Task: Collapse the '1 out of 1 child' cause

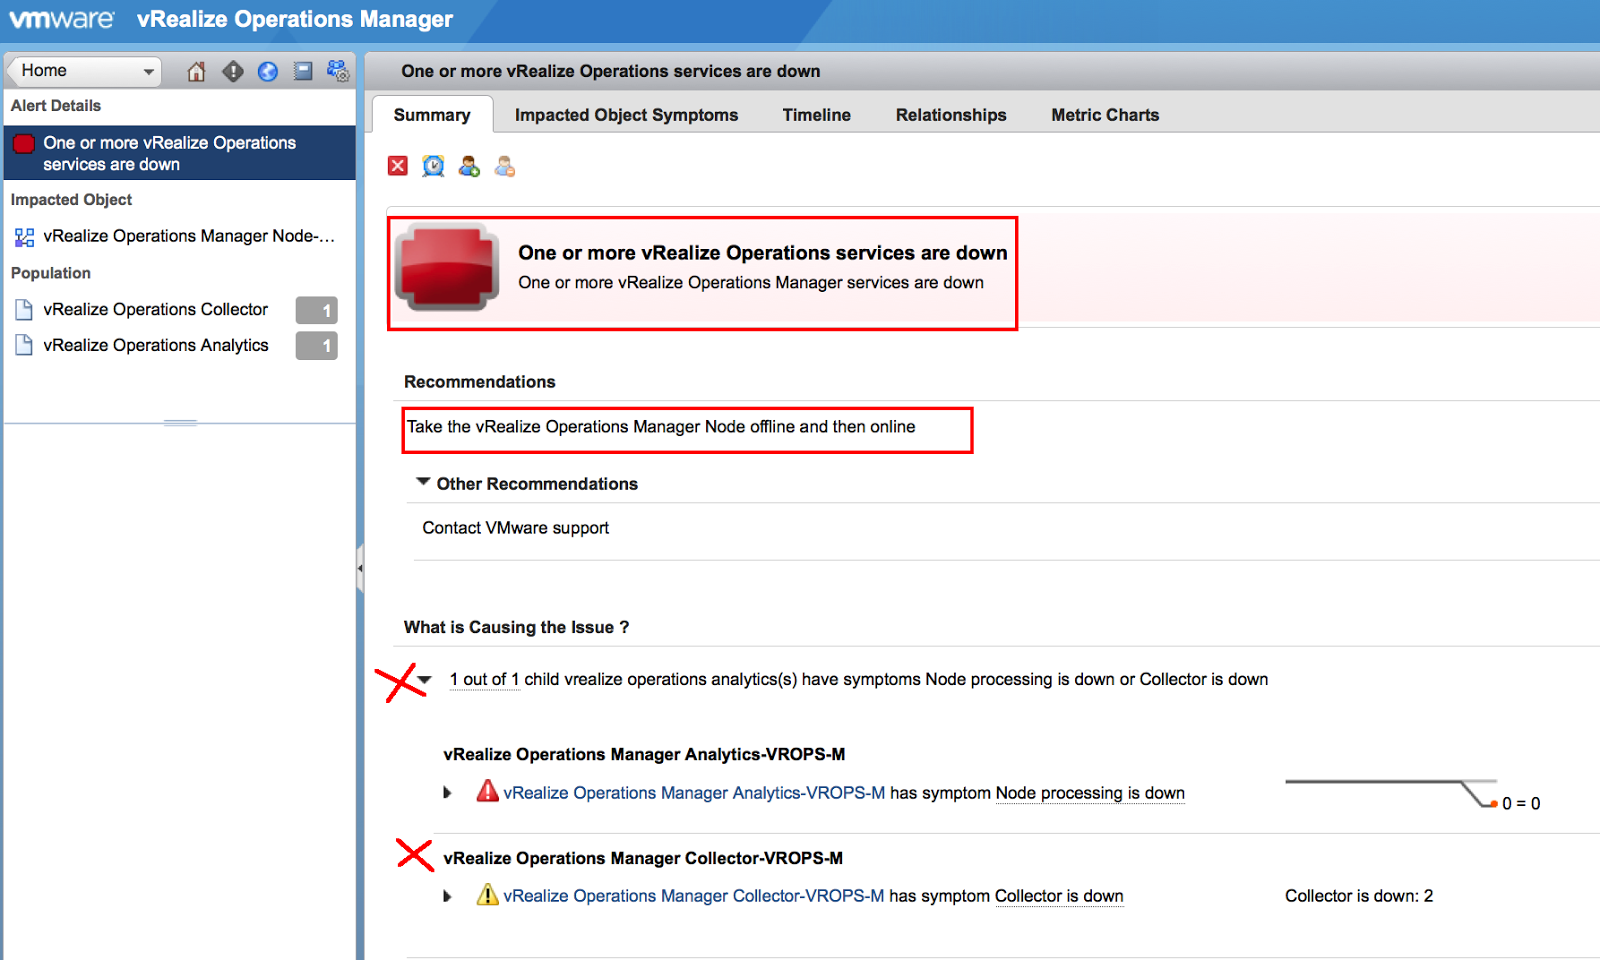Action: [x=425, y=680]
